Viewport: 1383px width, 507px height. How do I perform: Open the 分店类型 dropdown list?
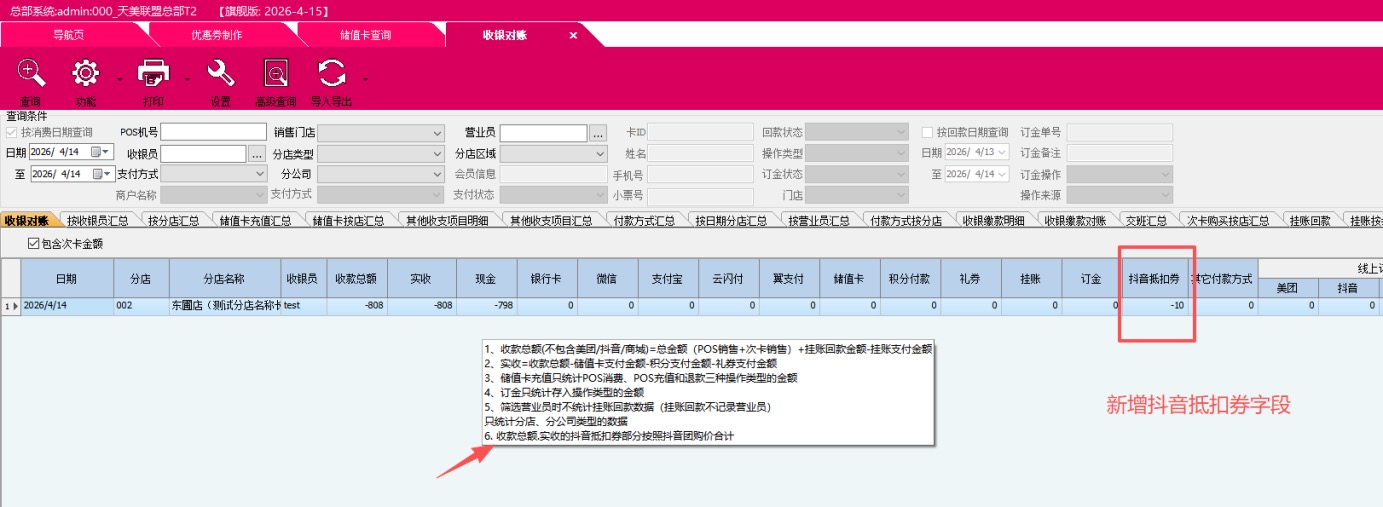[x=437, y=154]
